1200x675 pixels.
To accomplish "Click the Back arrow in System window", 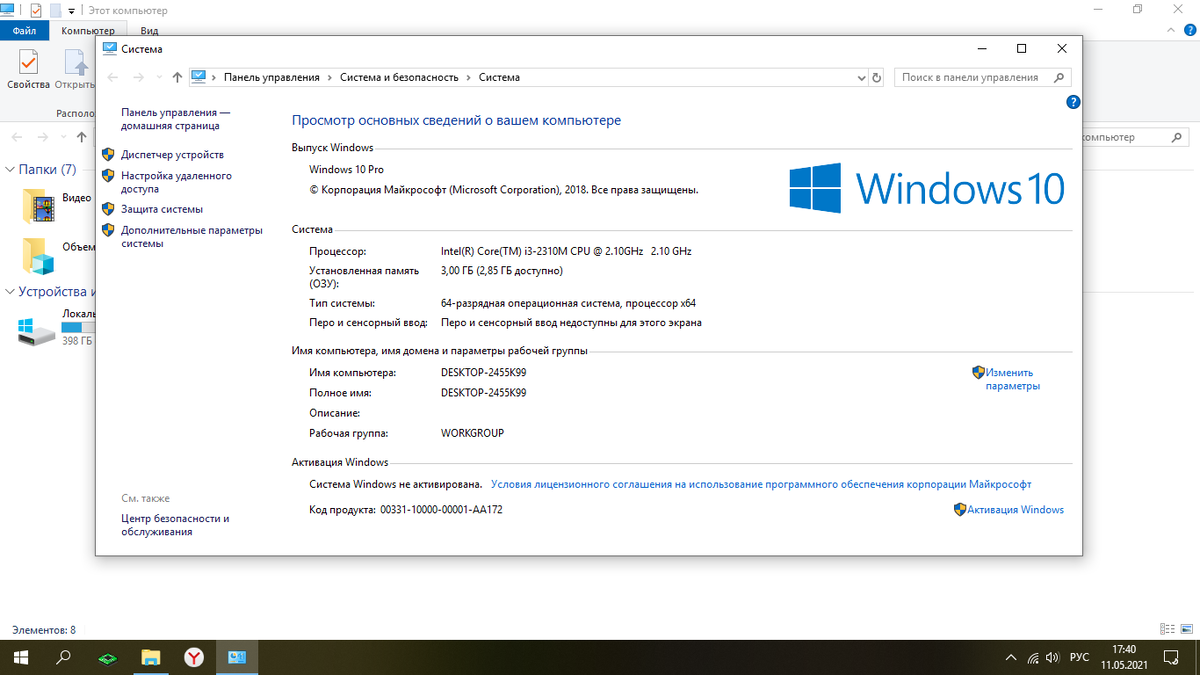I will (x=113, y=77).
